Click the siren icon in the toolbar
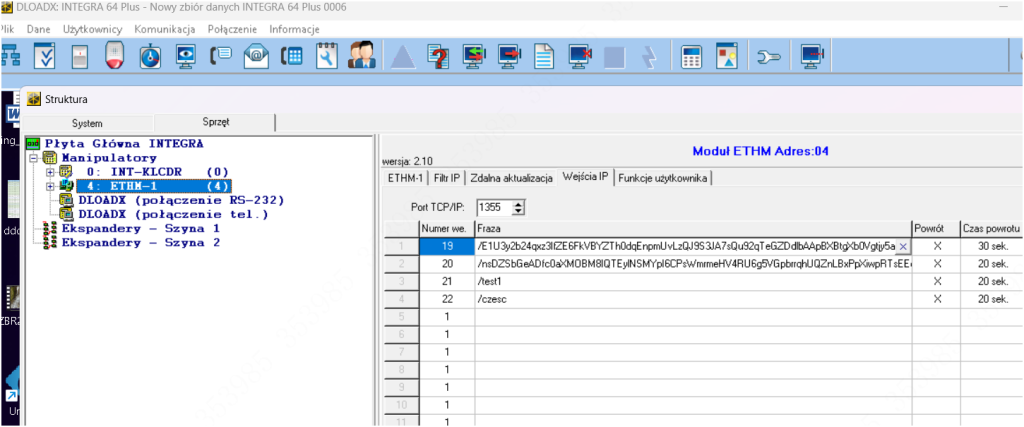The image size is (1024, 427). pos(115,56)
